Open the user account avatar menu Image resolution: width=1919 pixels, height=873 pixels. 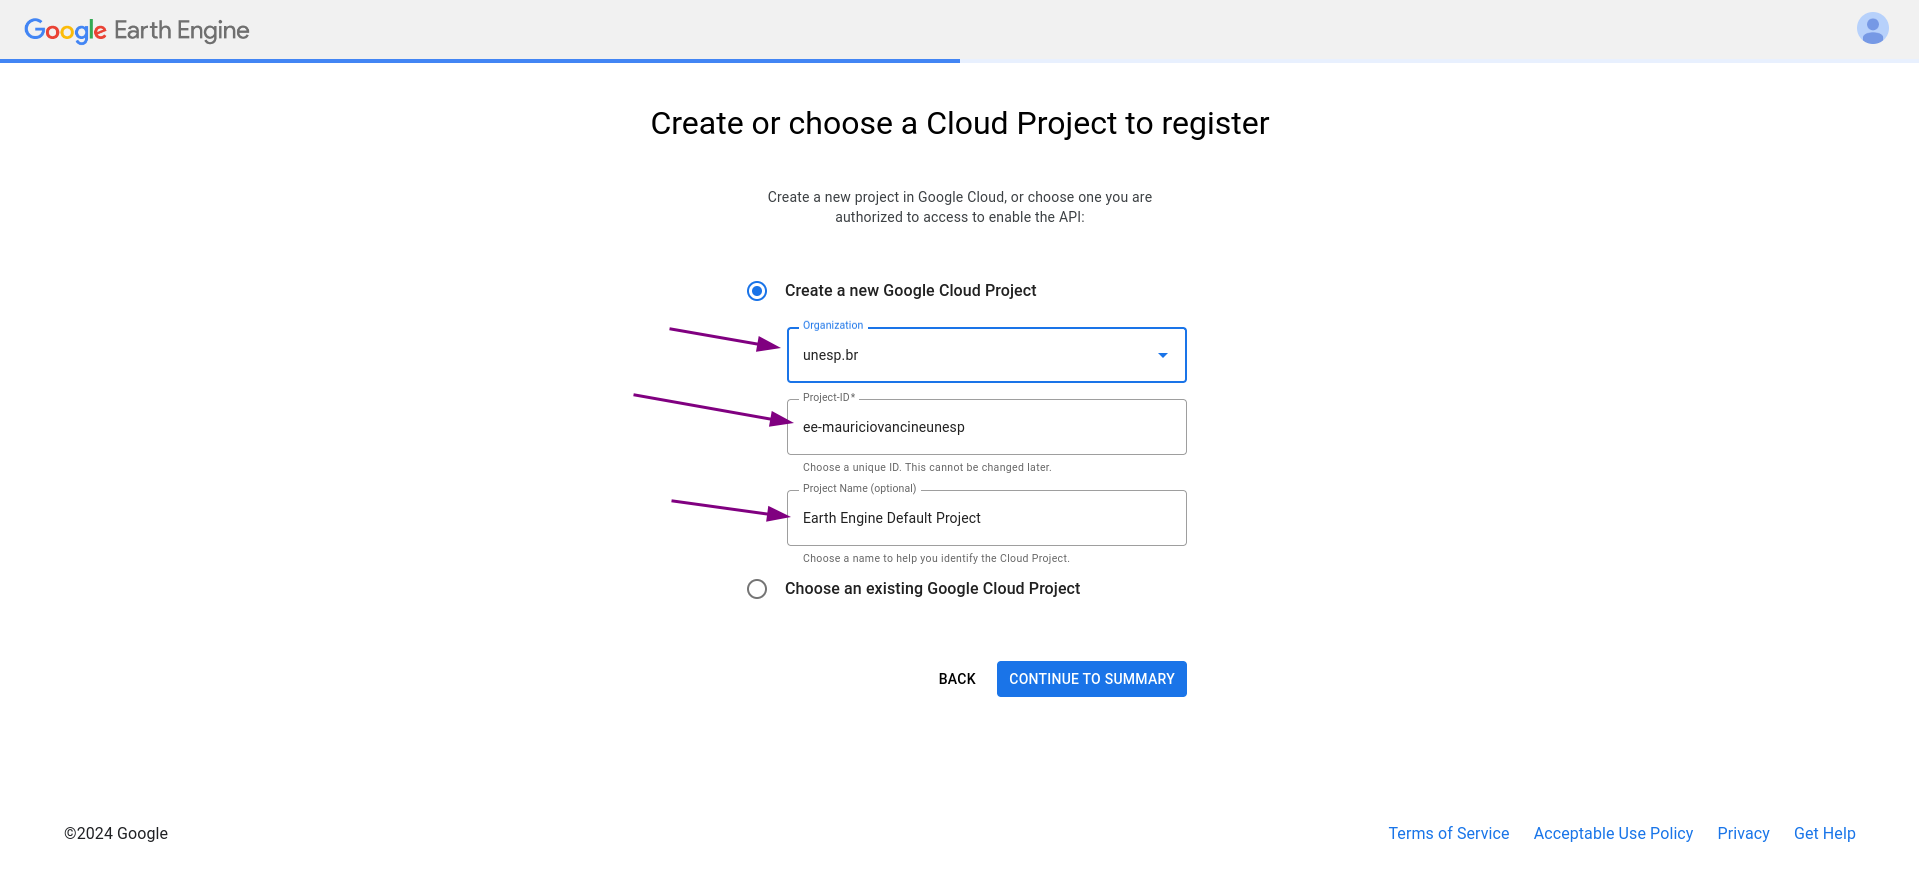click(1872, 28)
